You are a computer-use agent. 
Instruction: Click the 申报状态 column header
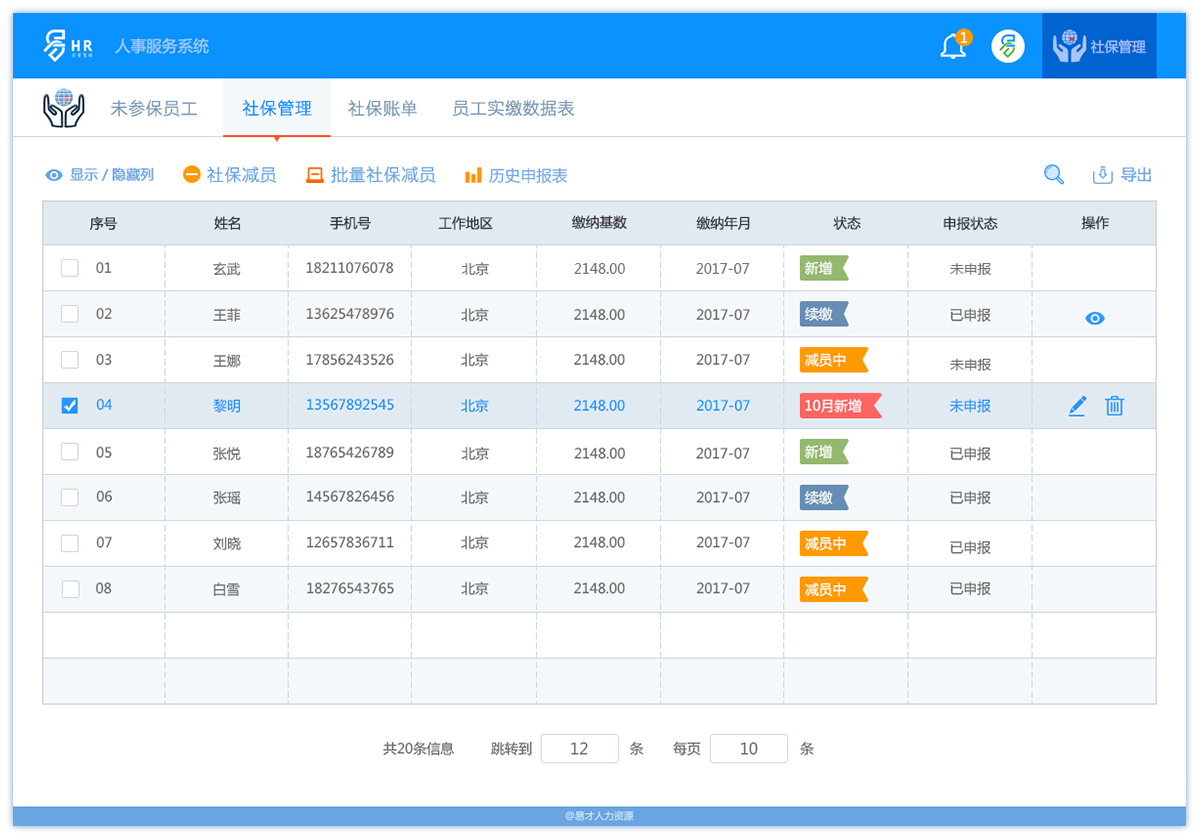(970, 223)
